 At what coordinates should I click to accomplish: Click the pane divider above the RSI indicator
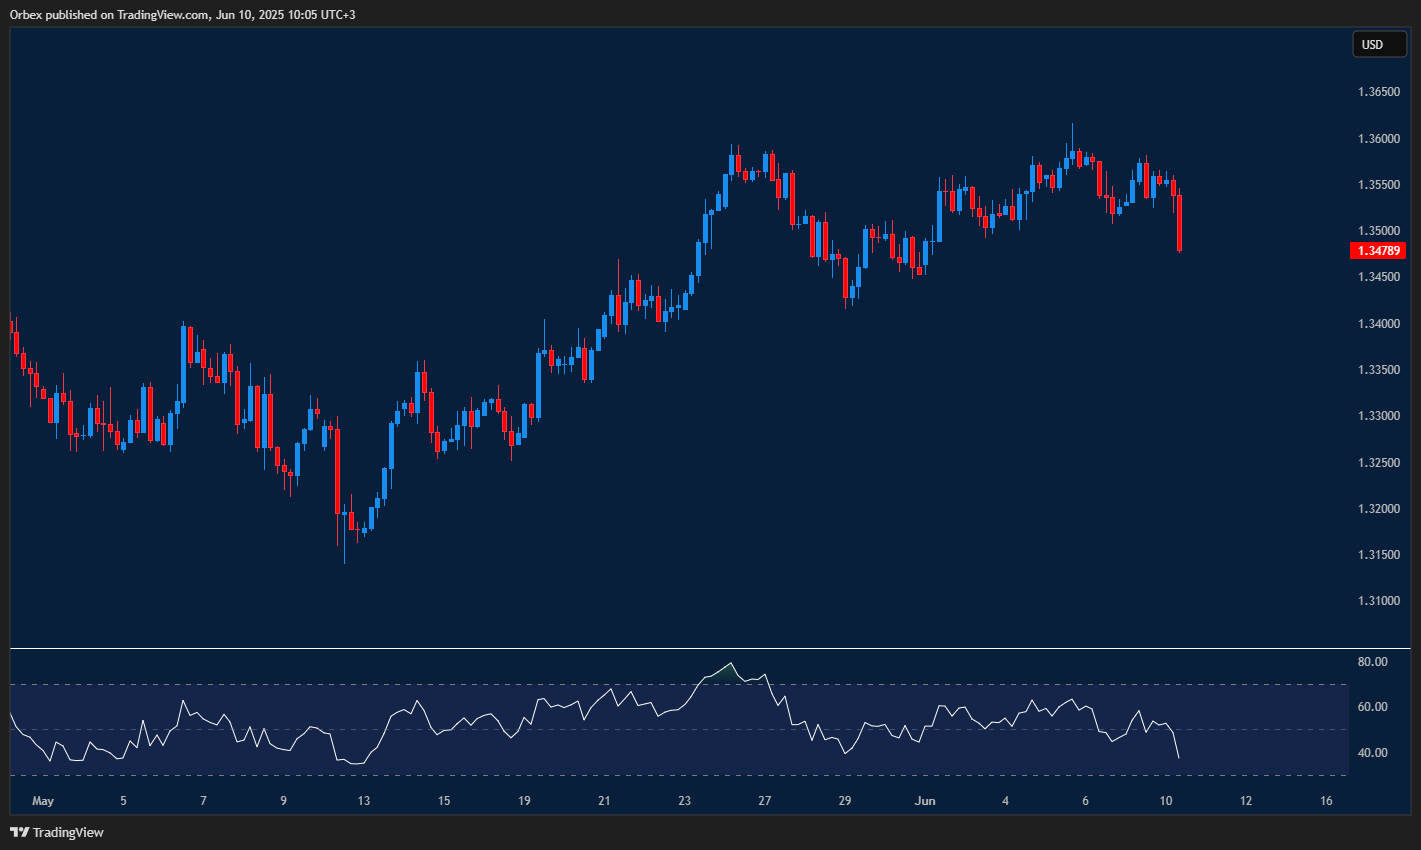pyautogui.click(x=680, y=649)
